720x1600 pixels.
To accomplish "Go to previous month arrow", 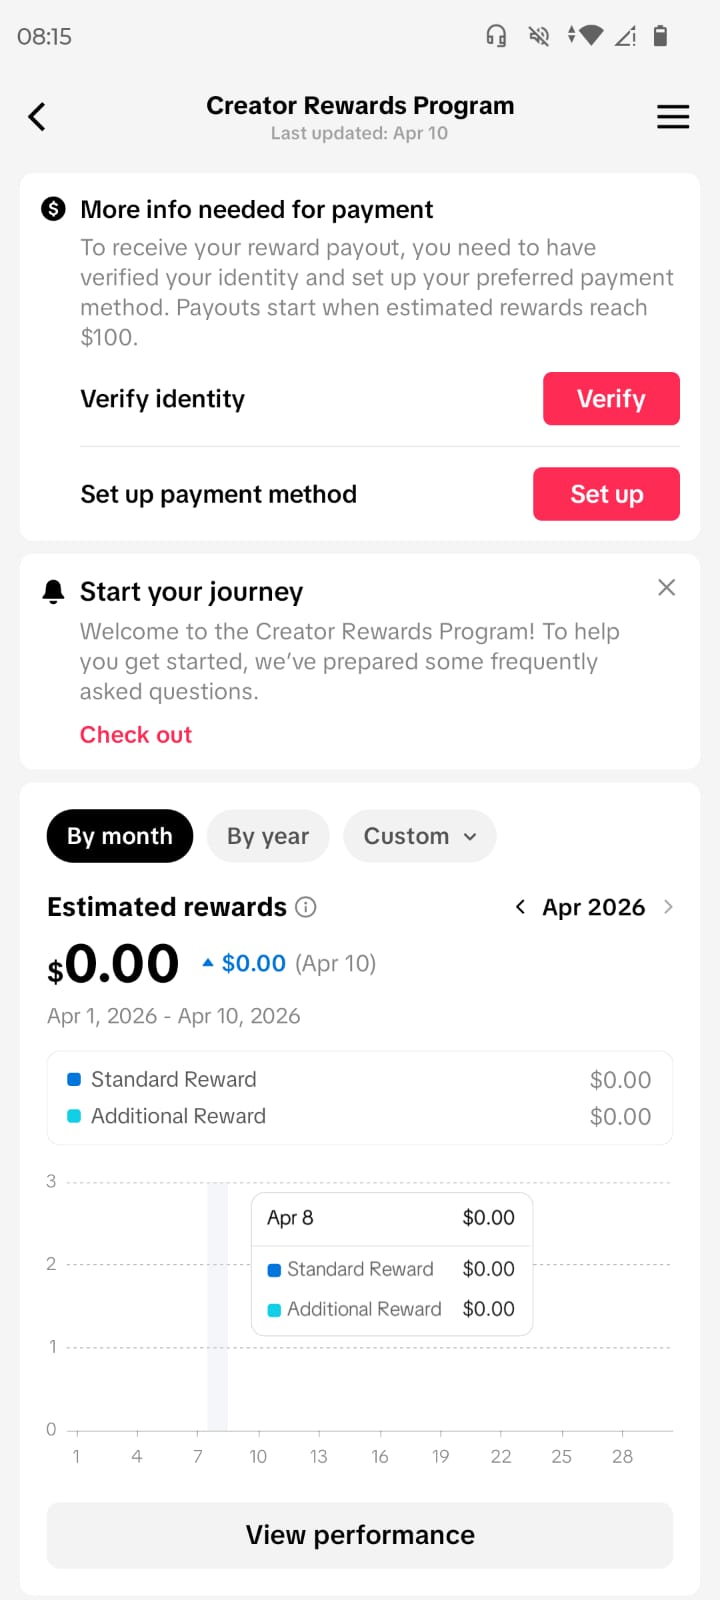I will click(x=520, y=907).
